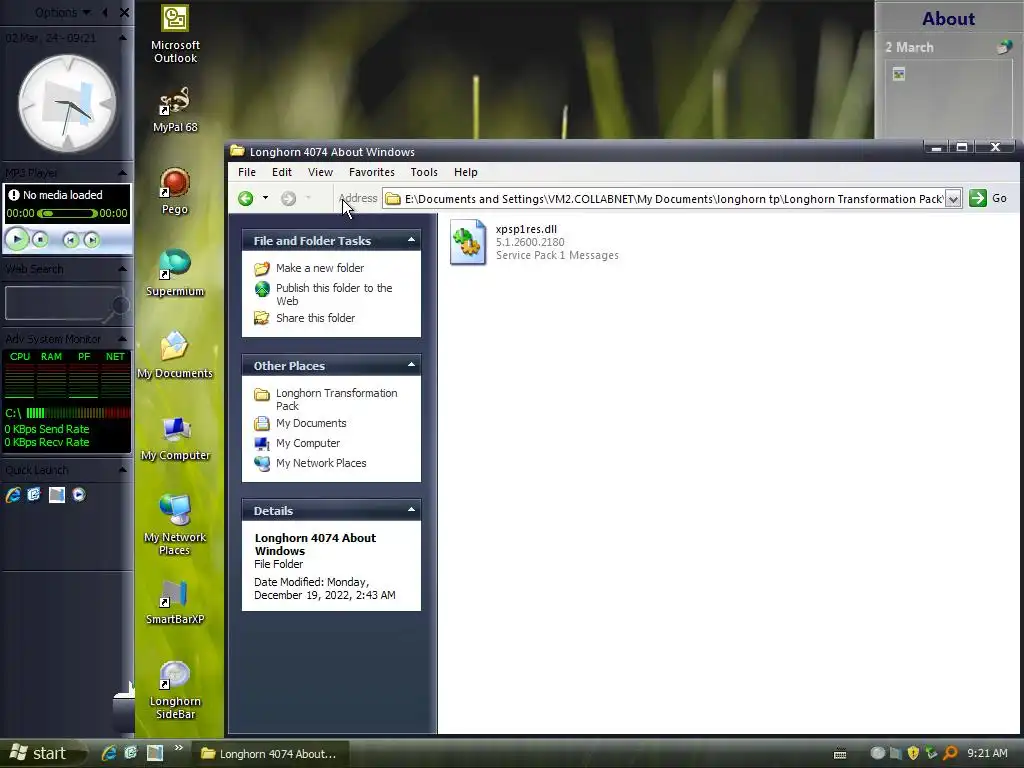This screenshot has width=1024, height=768.
Task: Select the My Computer desktop icon
Action: (175, 438)
